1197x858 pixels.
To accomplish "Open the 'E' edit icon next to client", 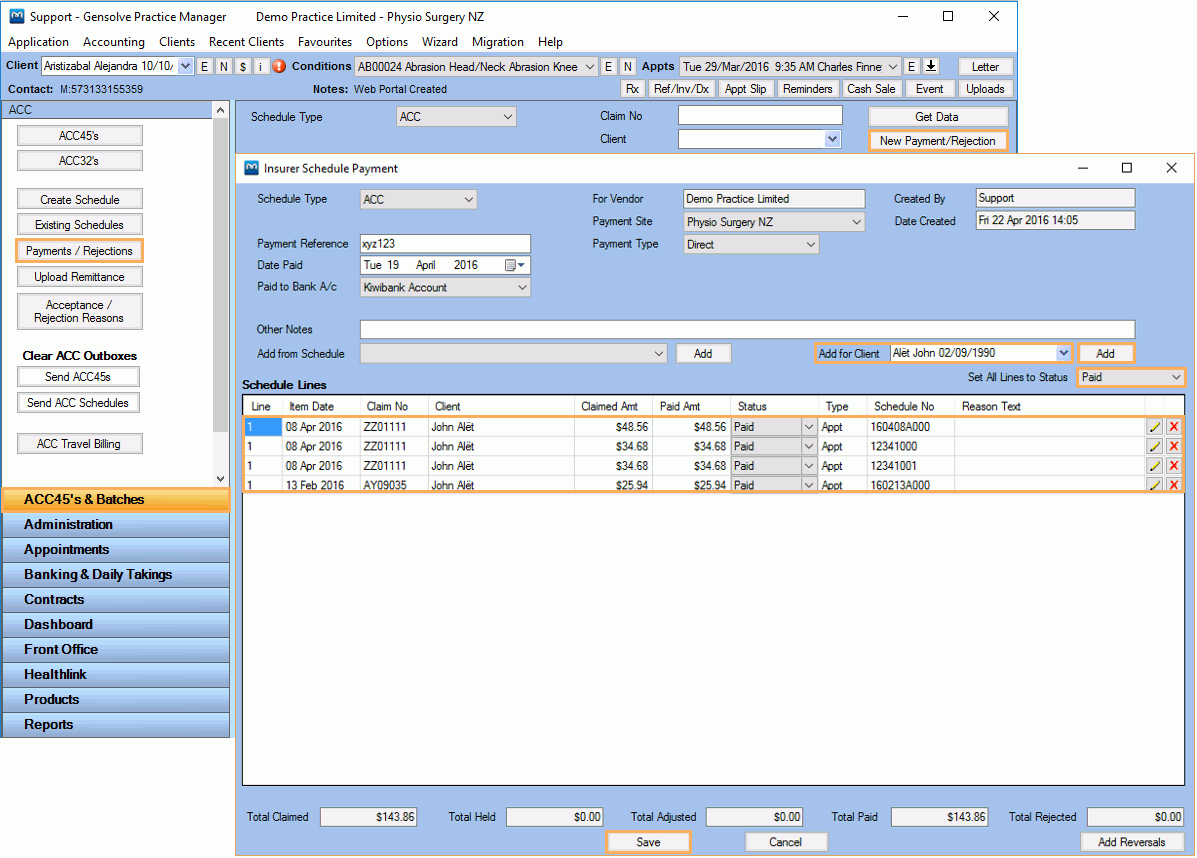I will tap(204, 66).
